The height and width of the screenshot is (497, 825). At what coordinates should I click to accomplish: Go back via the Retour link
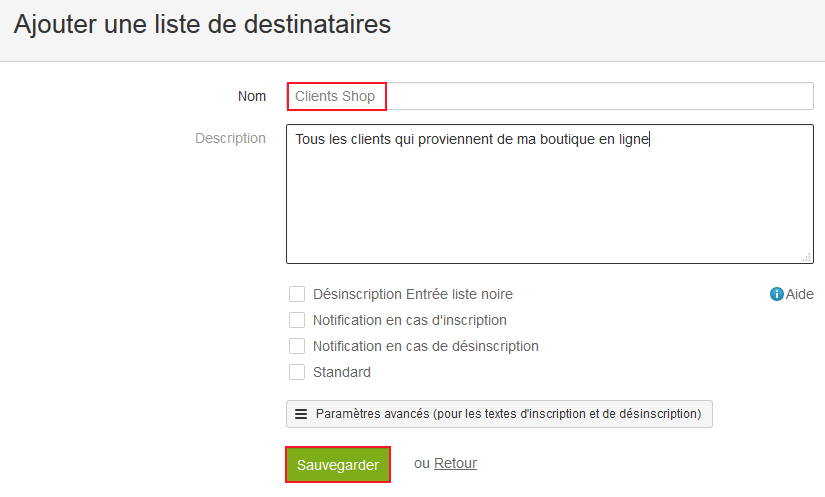tap(455, 463)
